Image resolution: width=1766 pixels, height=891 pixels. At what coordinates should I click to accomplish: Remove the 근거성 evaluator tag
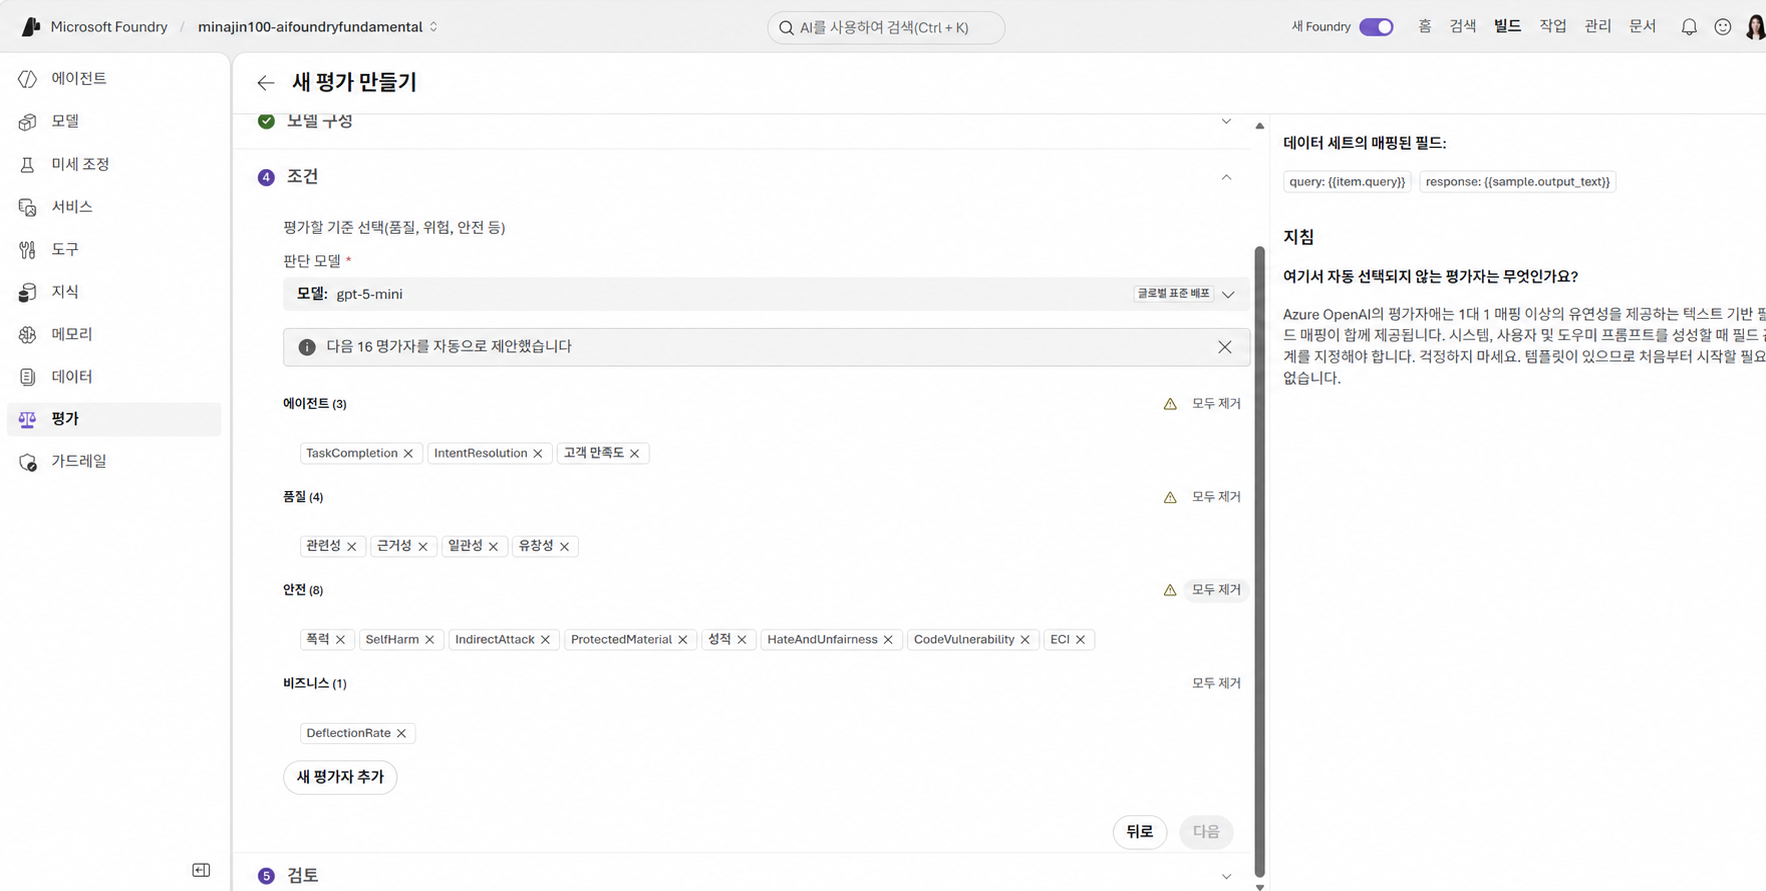coord(423,547)
